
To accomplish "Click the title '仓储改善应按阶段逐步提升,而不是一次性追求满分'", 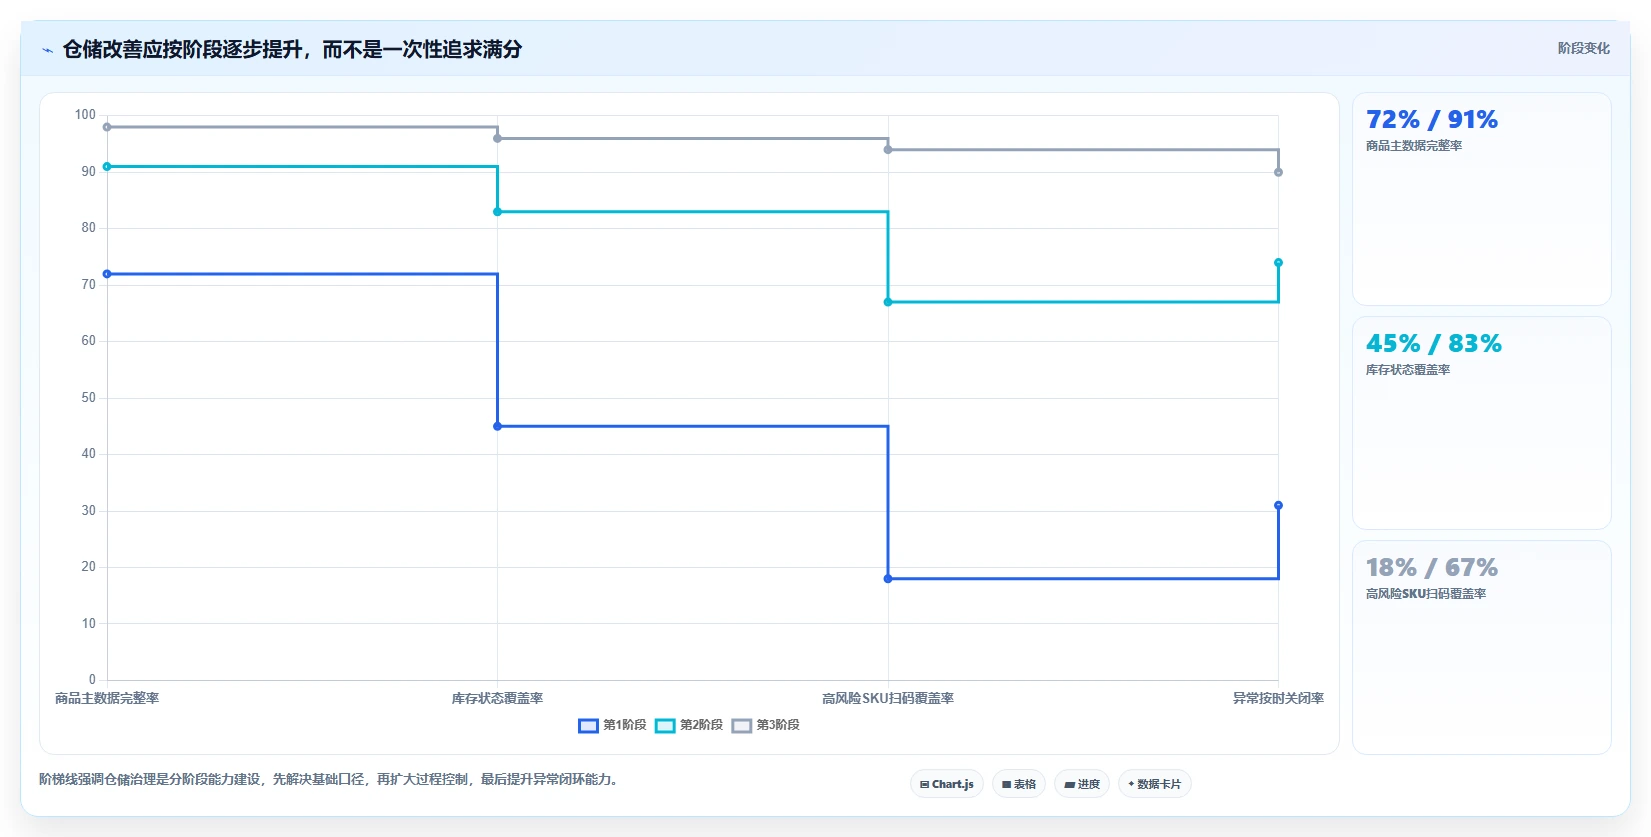I will (292, 49).
